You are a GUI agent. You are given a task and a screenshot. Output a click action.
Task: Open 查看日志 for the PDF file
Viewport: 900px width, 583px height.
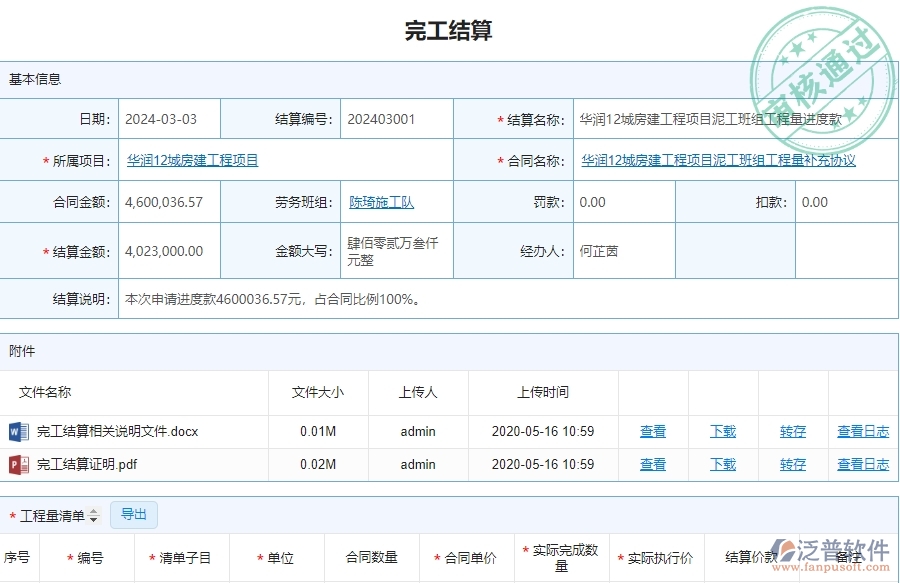pyautogui.click(x=863, y=464)
